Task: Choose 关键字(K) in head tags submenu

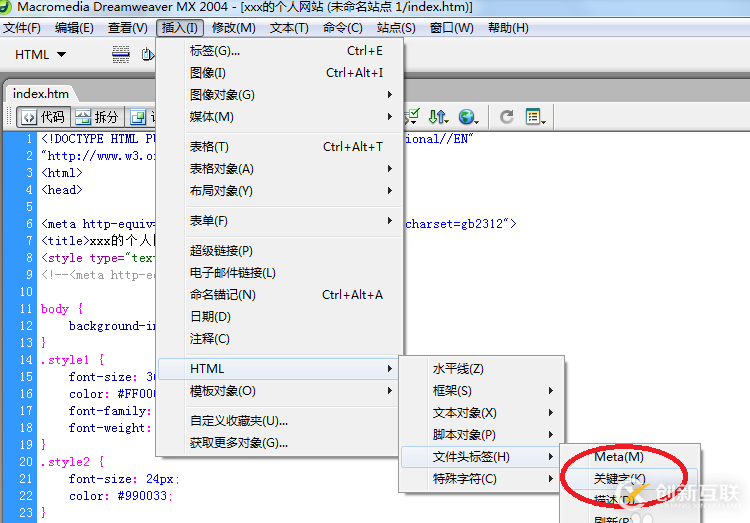Action: click(629, 478)
